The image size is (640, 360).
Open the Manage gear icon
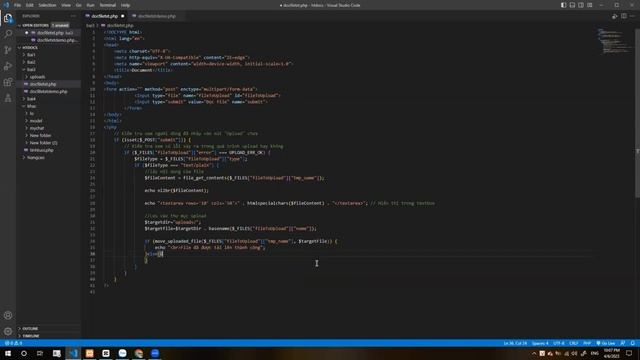point(8,331)
